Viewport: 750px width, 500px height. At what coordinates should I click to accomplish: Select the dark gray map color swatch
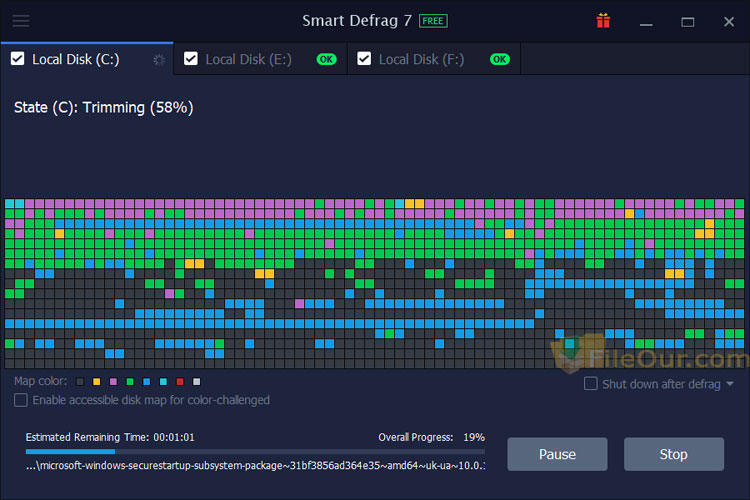coord(80,382)
